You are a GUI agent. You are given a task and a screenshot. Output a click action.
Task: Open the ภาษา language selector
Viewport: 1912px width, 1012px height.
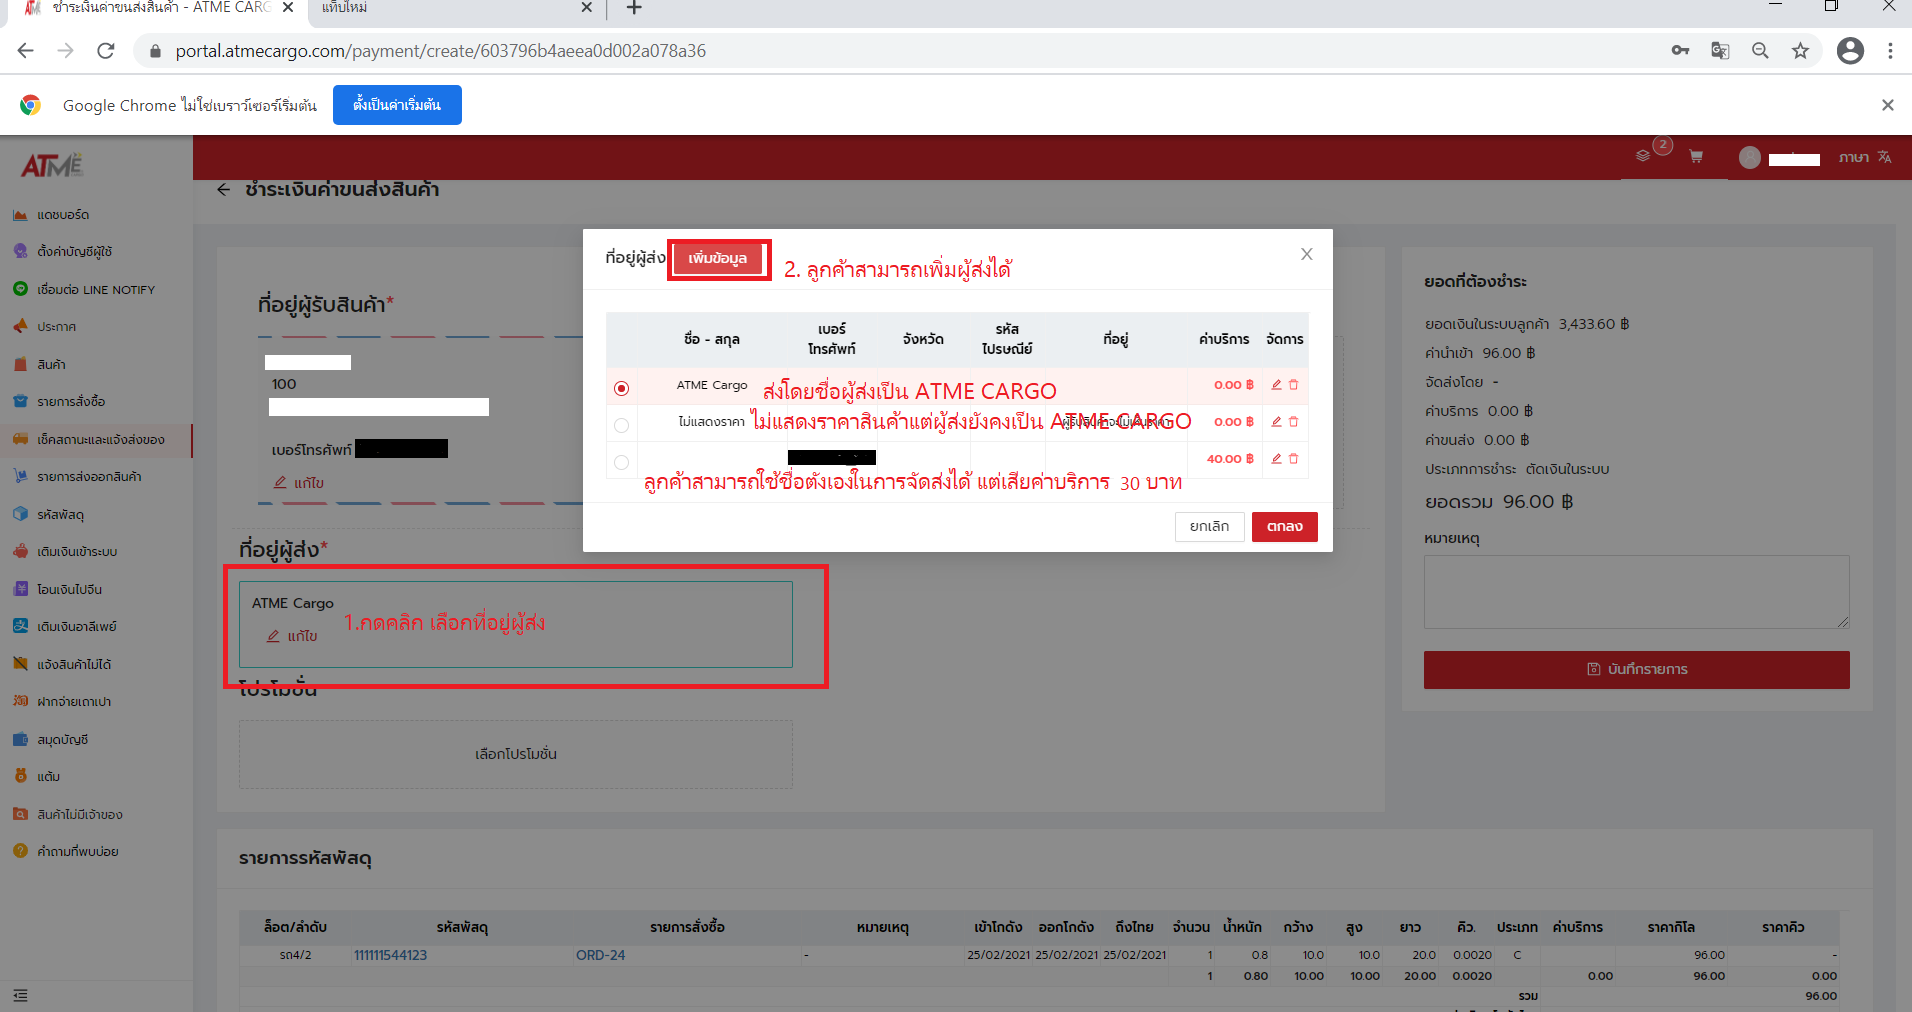[1857, 157]
